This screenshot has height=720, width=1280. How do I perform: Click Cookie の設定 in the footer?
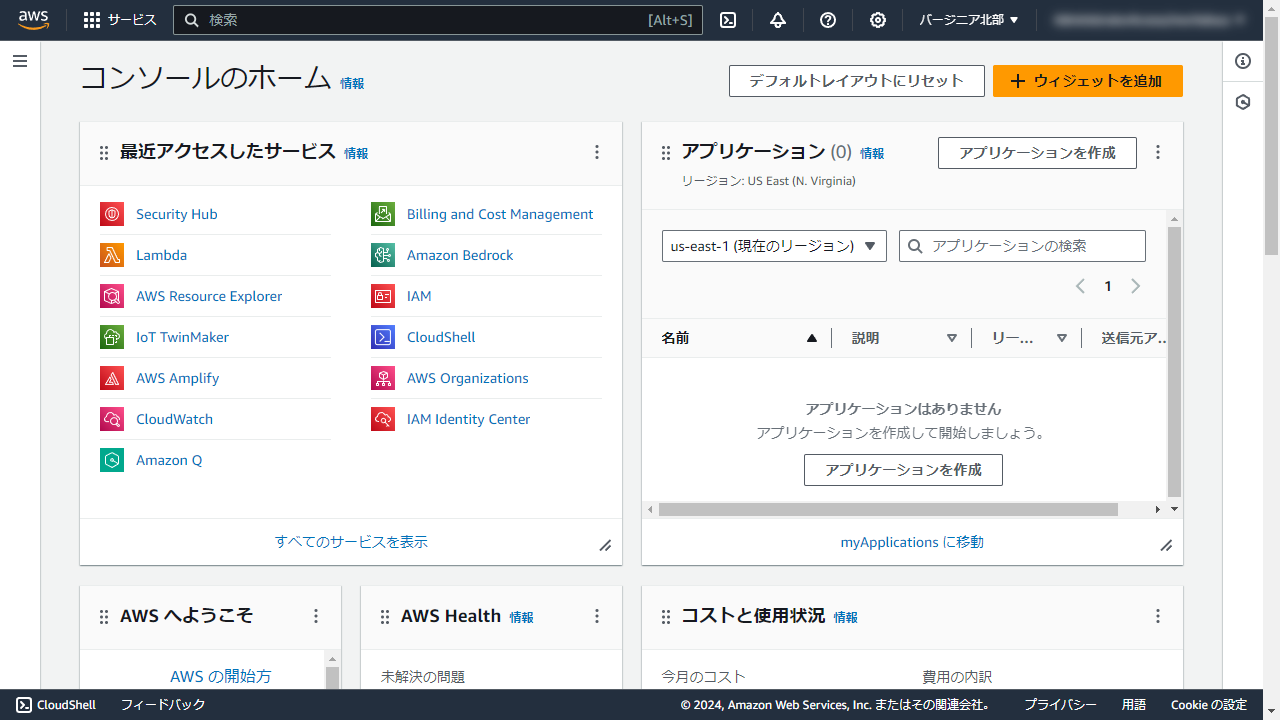[1209, 705]
